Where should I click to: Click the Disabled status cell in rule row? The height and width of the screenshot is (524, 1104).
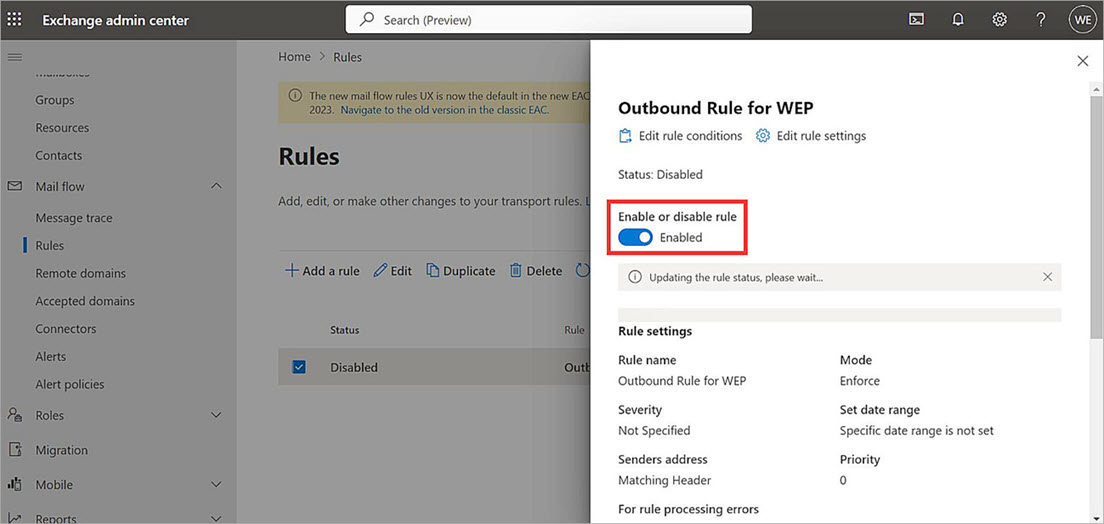coord(354,367)
